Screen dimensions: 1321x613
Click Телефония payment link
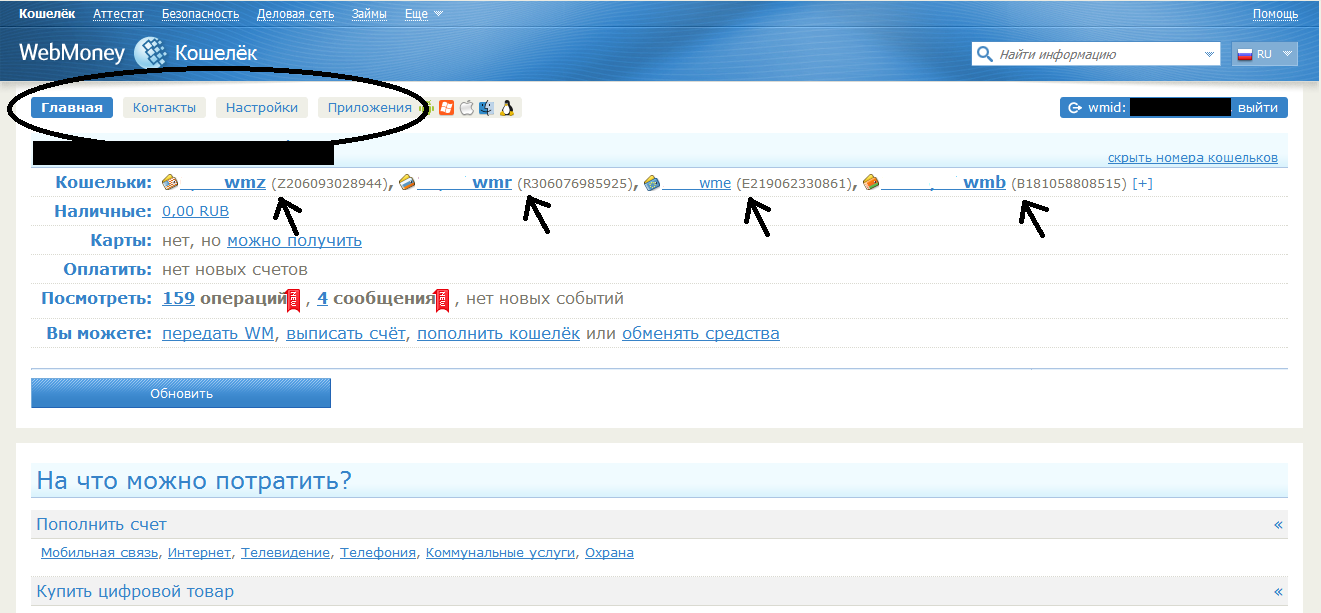pos(378,553)
